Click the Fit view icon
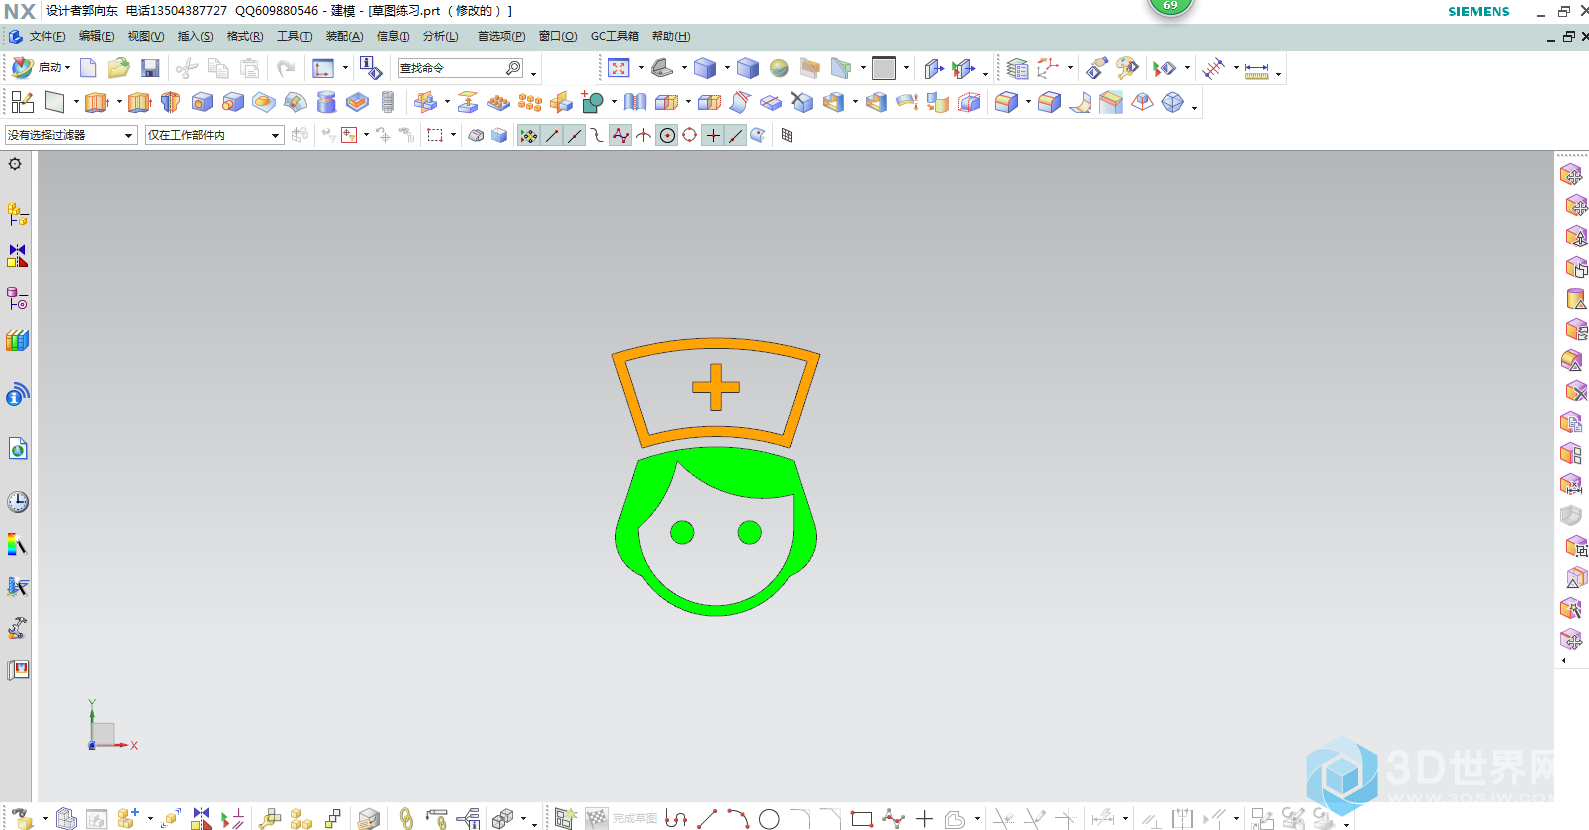1589x830 pixels. (x=619, y=68)
